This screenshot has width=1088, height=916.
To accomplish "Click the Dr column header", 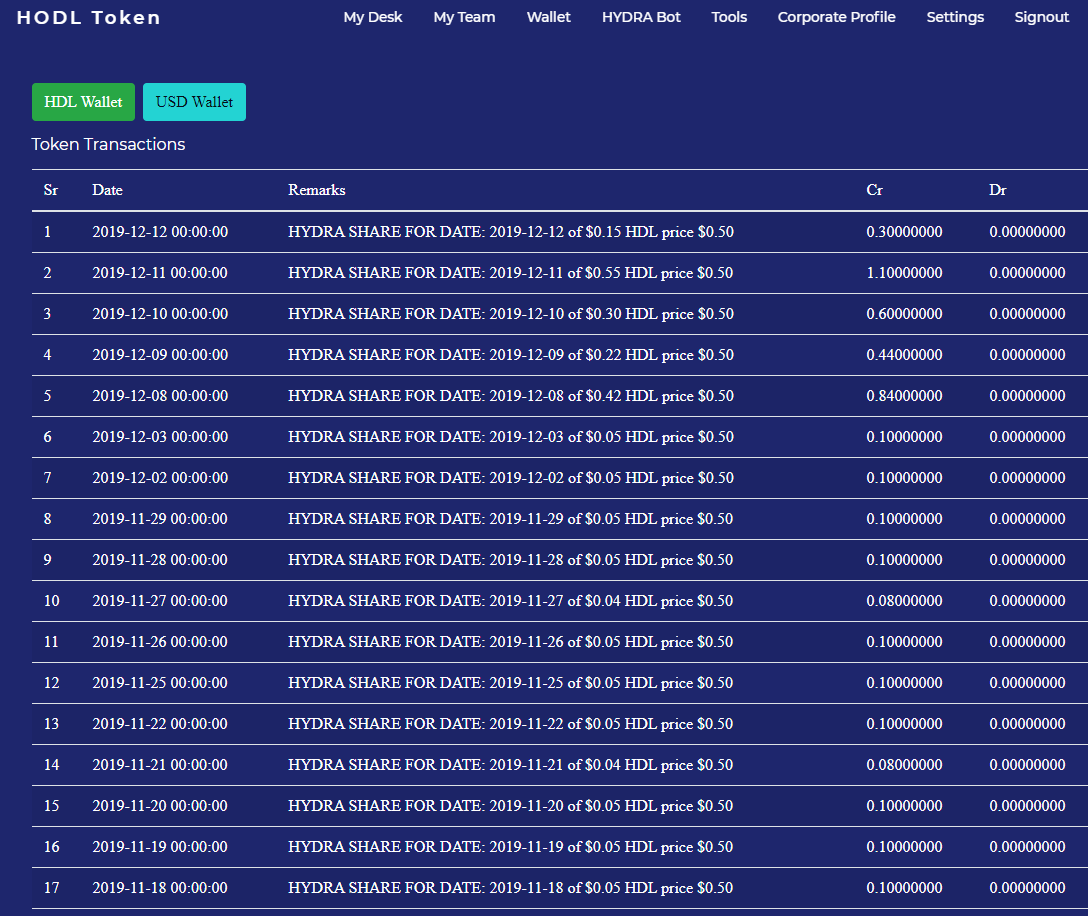I will 997,190.
